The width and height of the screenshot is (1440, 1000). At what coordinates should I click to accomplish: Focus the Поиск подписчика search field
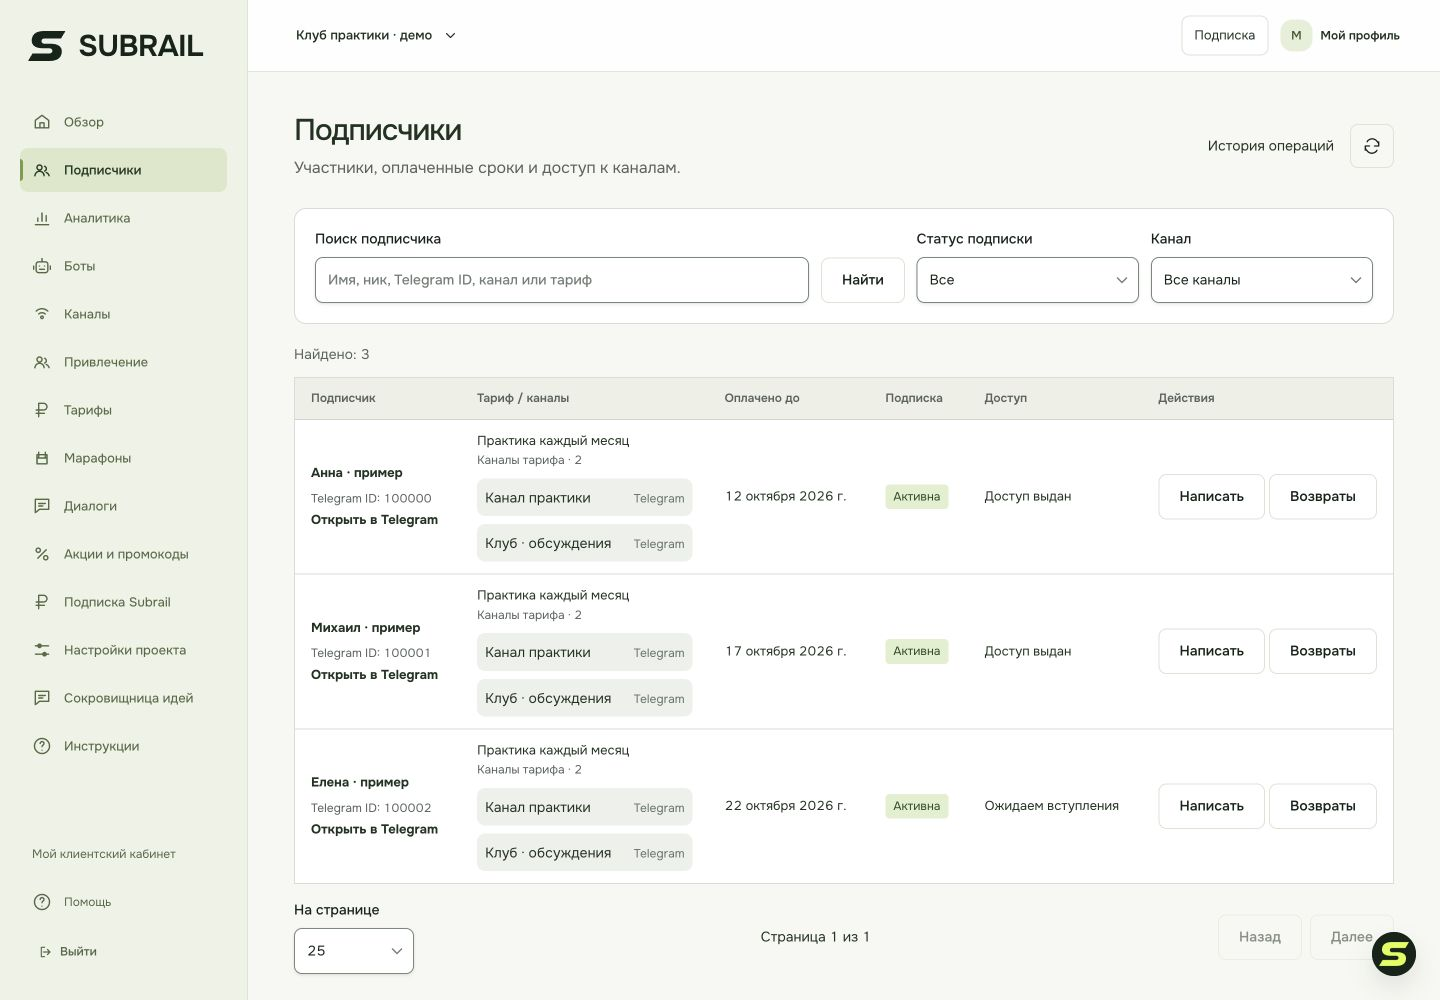pos(561,280)
